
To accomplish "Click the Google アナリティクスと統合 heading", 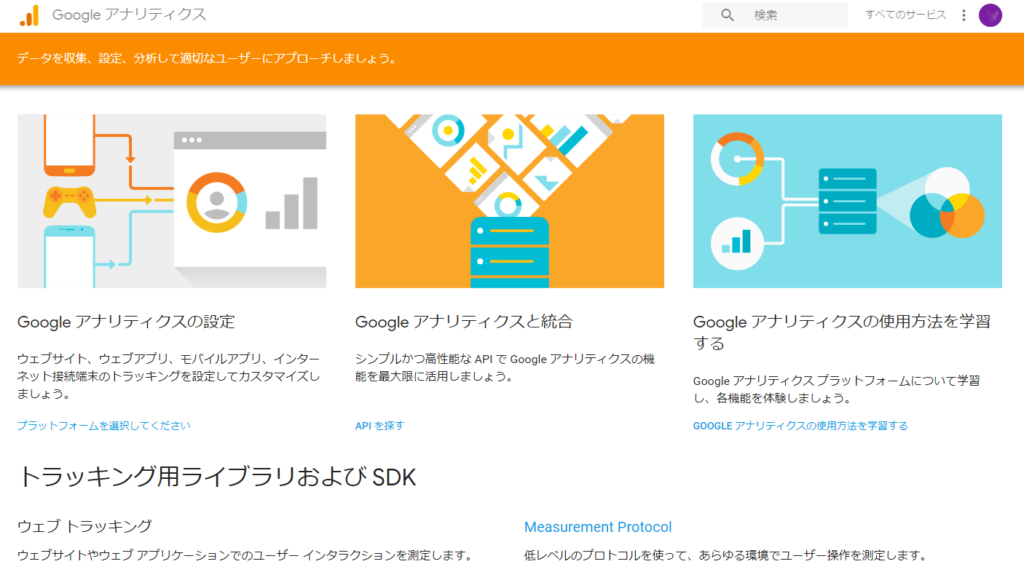I will point(464,322).
